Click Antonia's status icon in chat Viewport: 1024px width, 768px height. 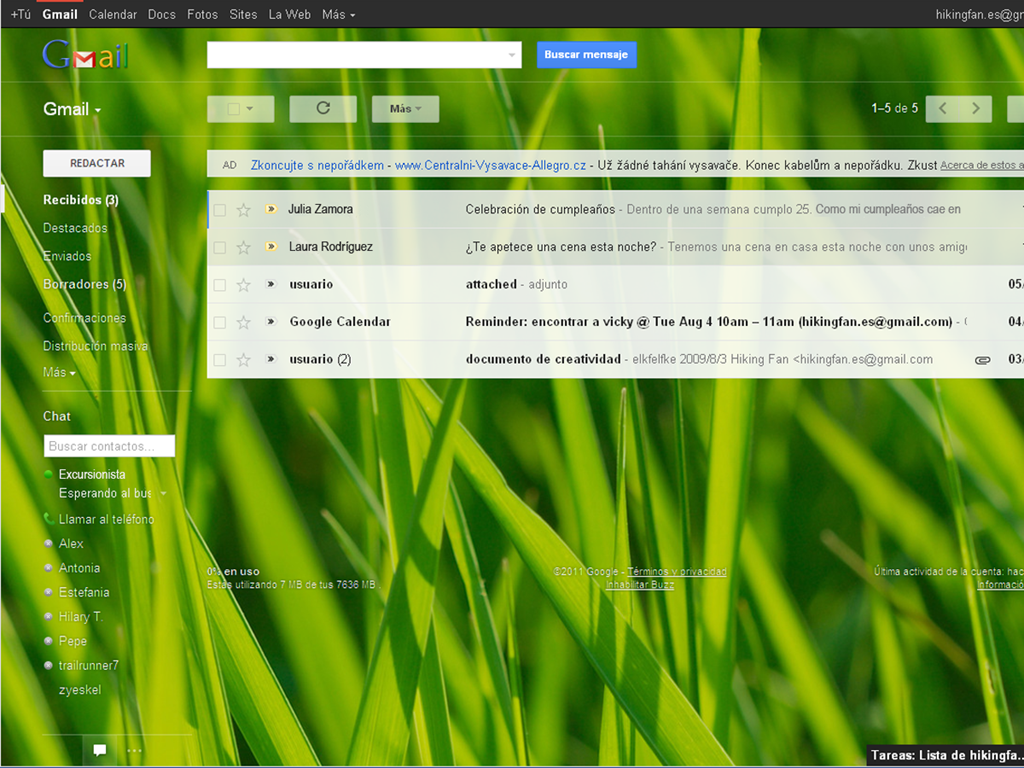click(x=48, y=568)
